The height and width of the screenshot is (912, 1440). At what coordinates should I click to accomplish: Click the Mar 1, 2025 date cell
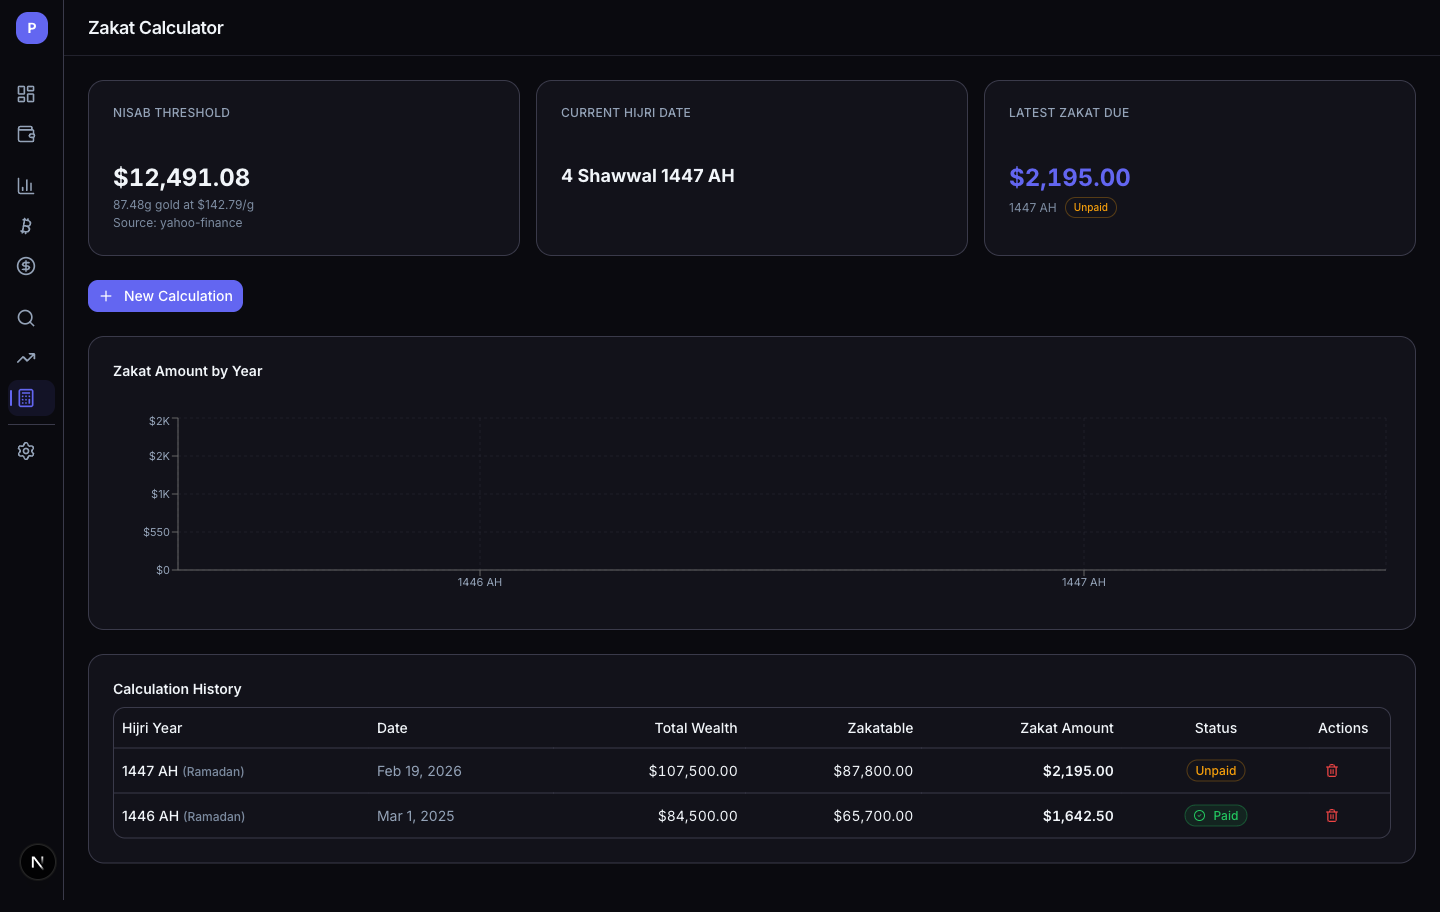coord(415,816)
